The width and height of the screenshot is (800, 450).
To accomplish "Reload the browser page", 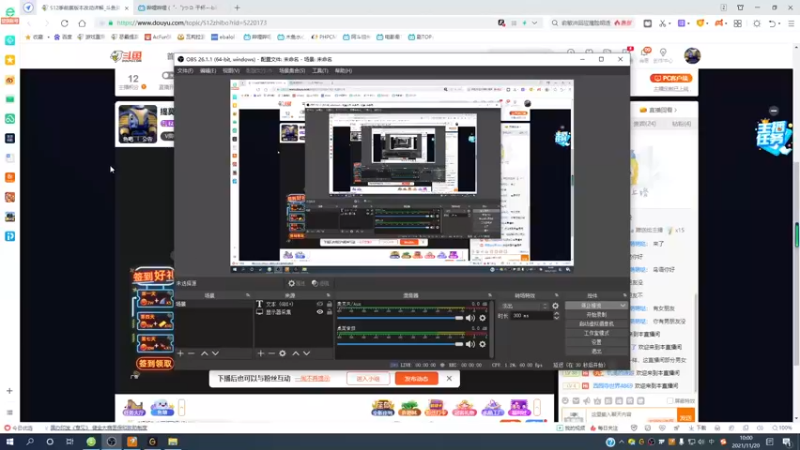I will pos(64,23).
